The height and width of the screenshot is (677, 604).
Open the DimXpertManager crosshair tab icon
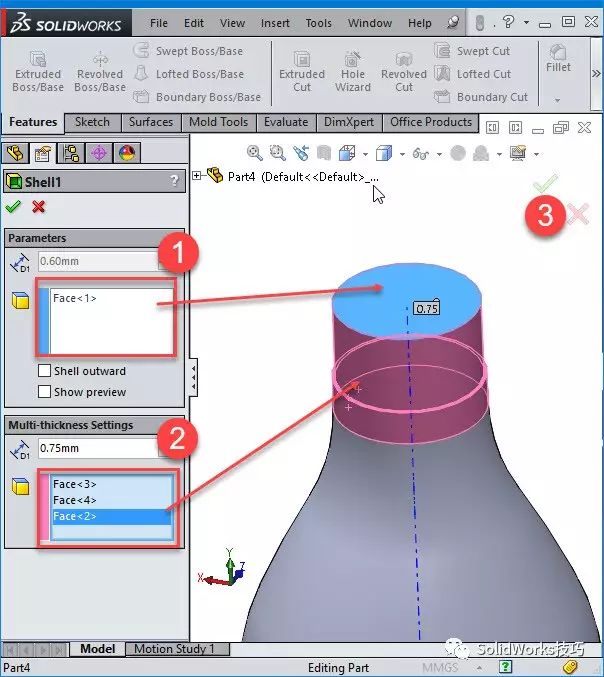(x=99, y=153)
